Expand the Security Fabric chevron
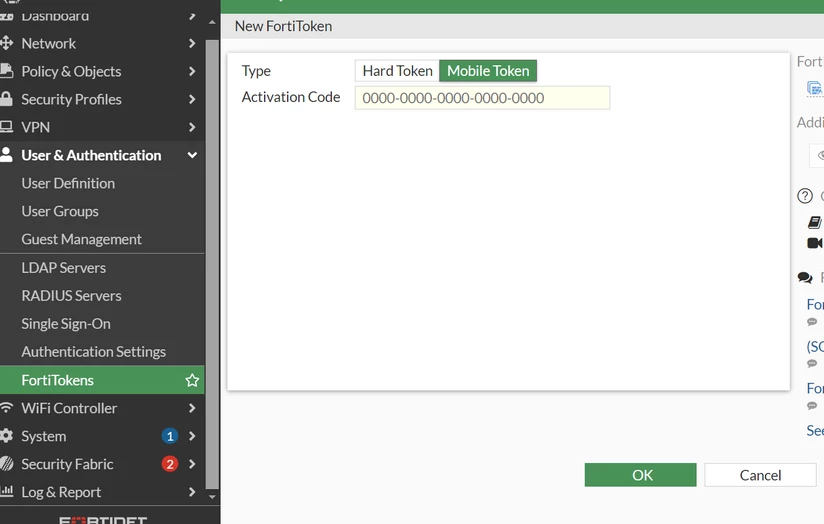The height and width of the screenshot is (524, 824). [192, 464]
